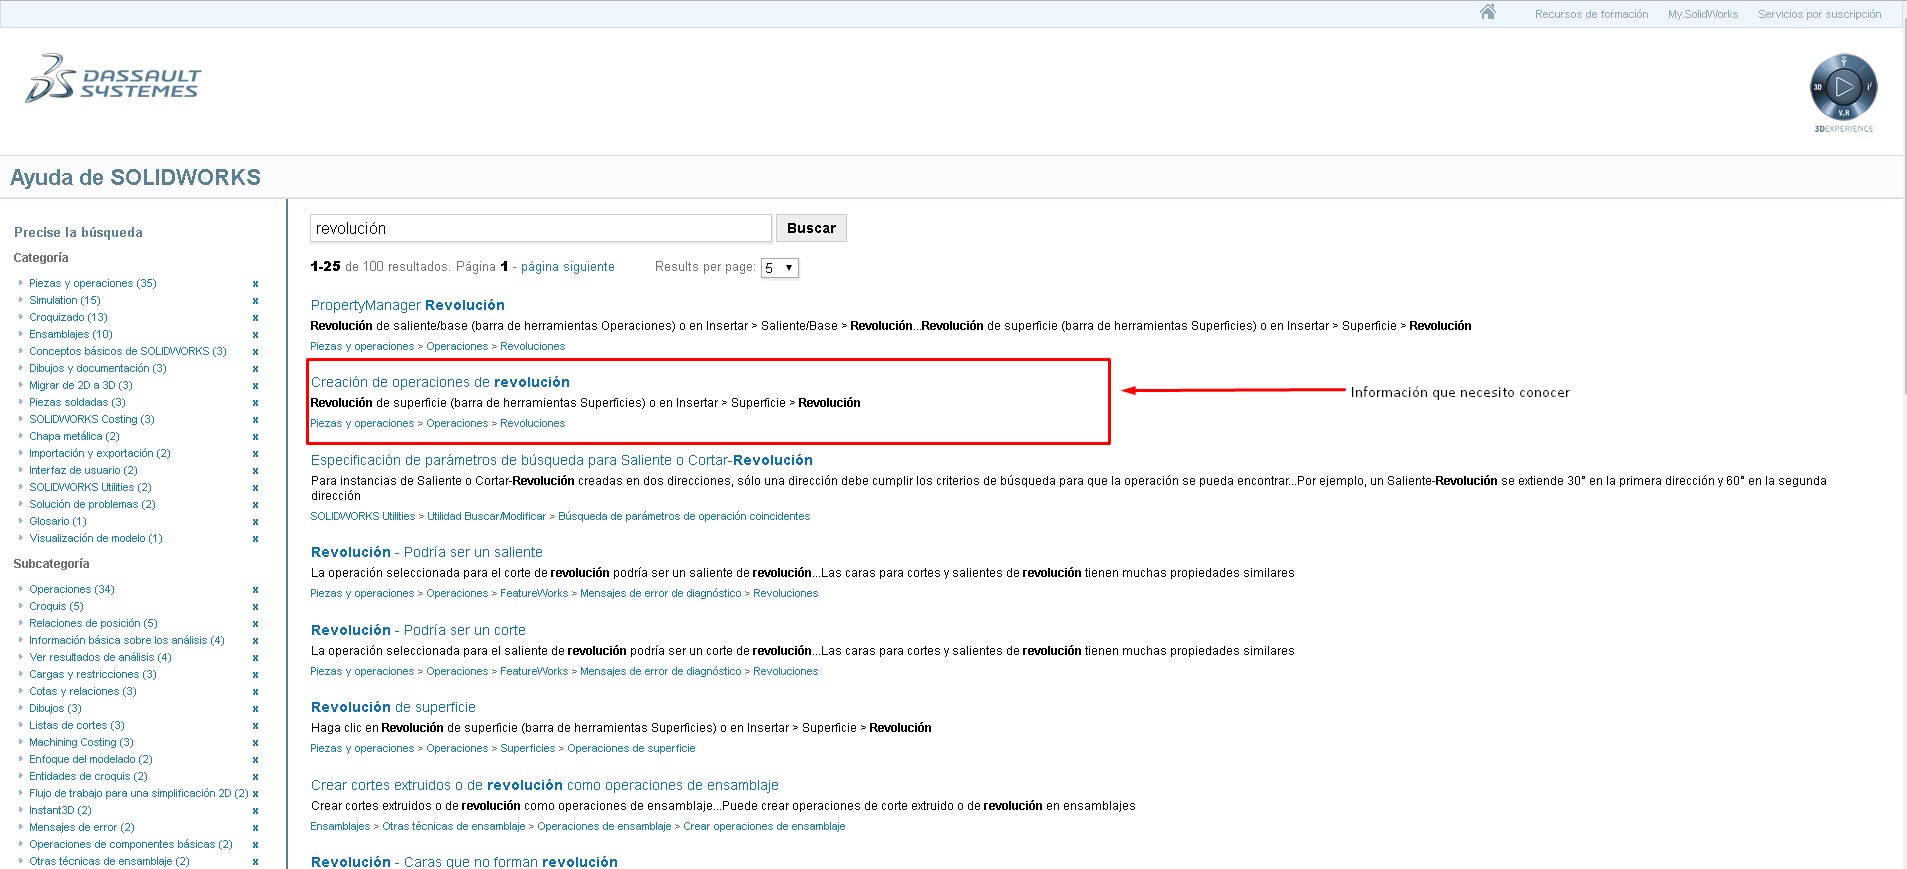Image resolution: width=1907 pixels, height=869 pixels.
Task: Filter by Enfoque del modelado (2)
Action: pos(91,759)
